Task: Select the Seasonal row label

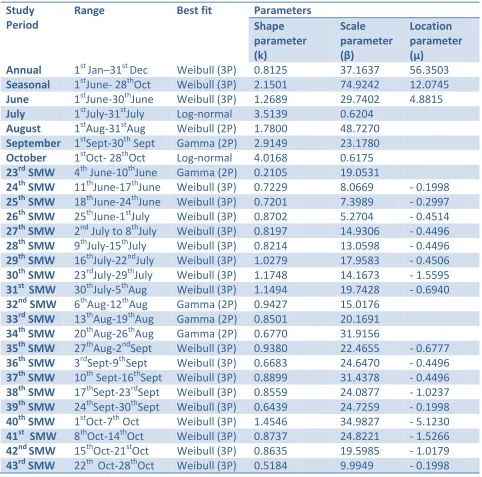Action: coord(28,85)
